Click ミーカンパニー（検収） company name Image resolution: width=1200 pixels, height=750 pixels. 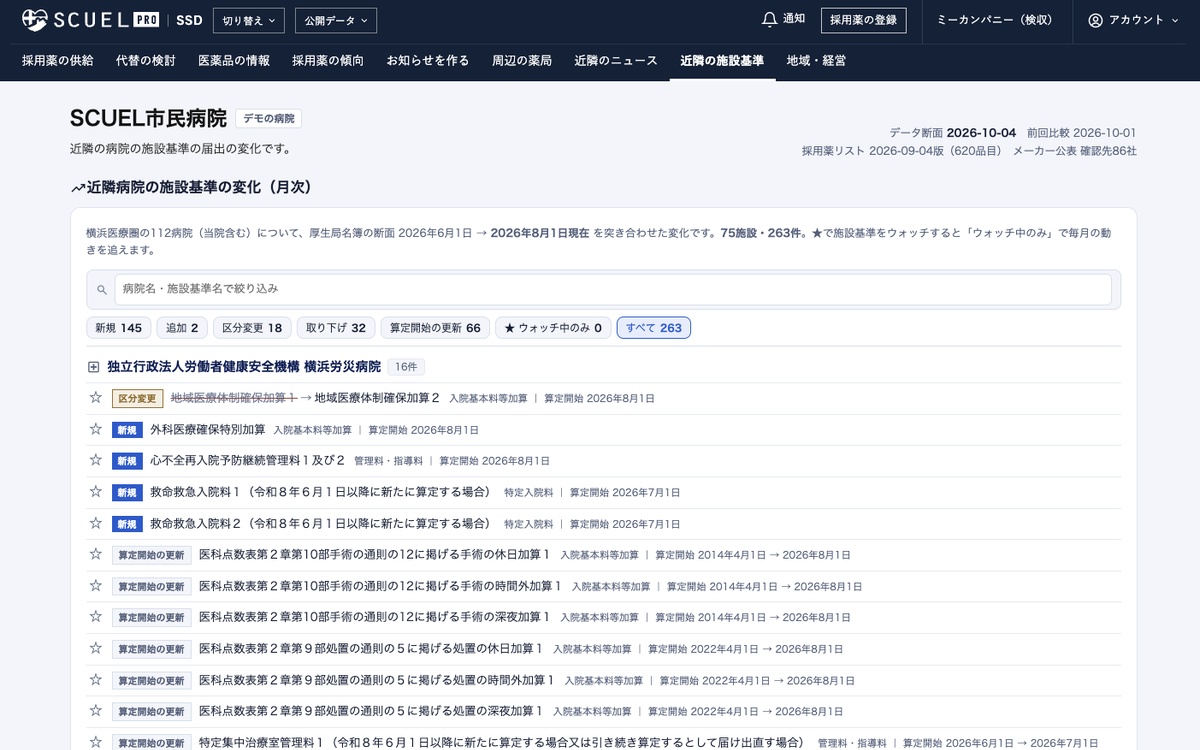tap(995, 20)
